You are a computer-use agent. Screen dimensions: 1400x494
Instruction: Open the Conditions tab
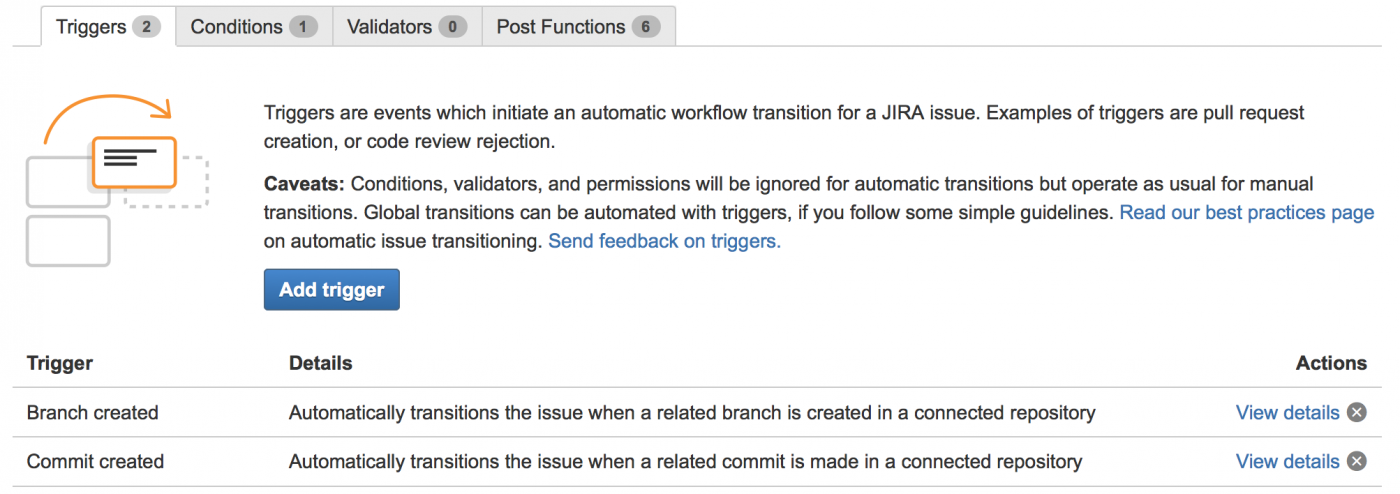[237, 27]
